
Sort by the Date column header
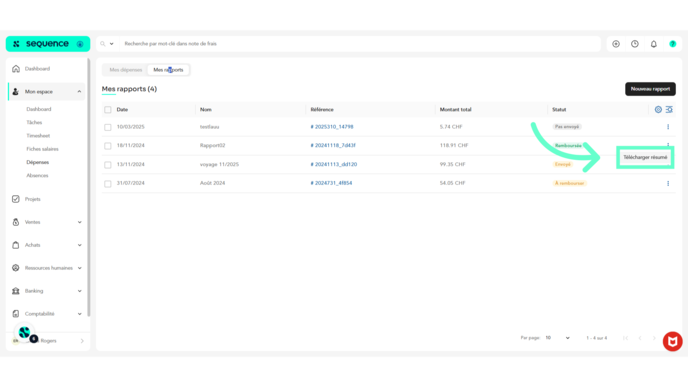coord(122,110)
